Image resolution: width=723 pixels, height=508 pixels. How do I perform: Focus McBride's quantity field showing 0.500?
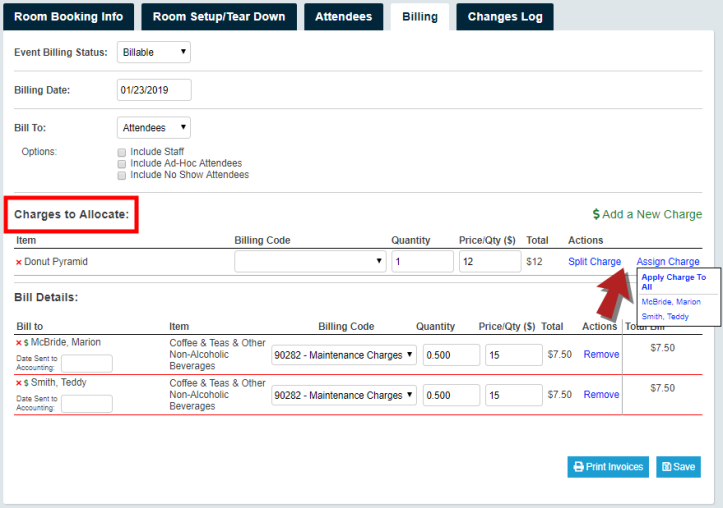pyautogui.click(x=451, y=355)
